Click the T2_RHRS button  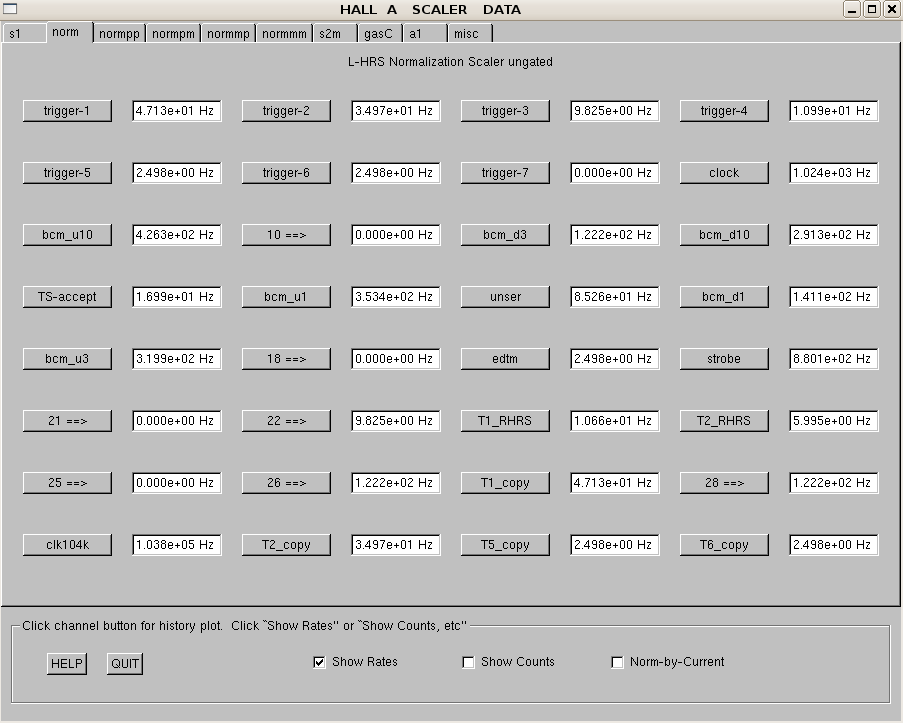(724, 421)
